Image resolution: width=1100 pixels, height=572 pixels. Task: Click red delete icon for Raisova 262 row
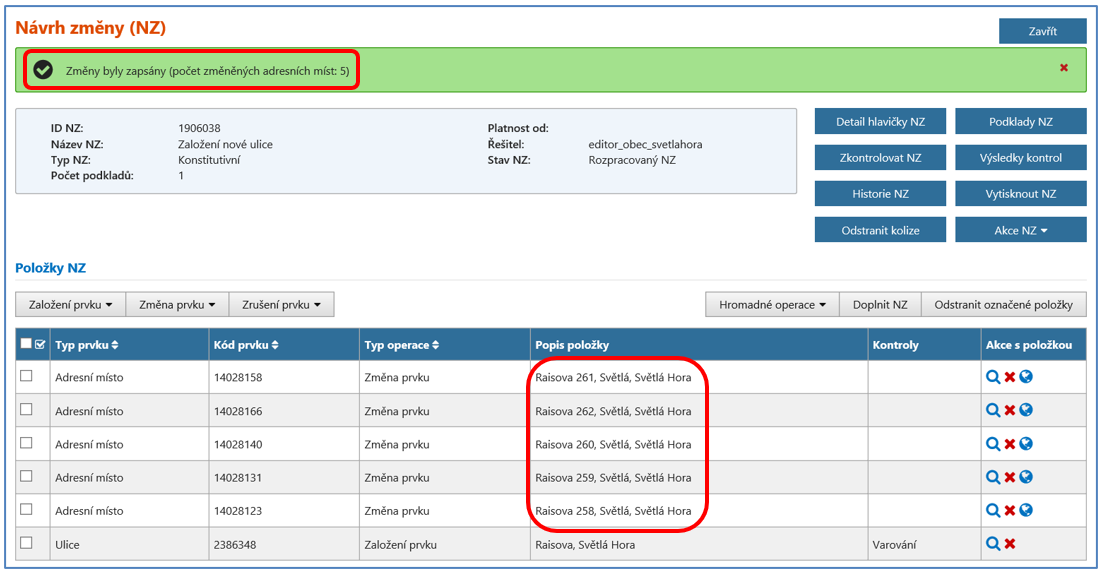[x=1009, y=411]
